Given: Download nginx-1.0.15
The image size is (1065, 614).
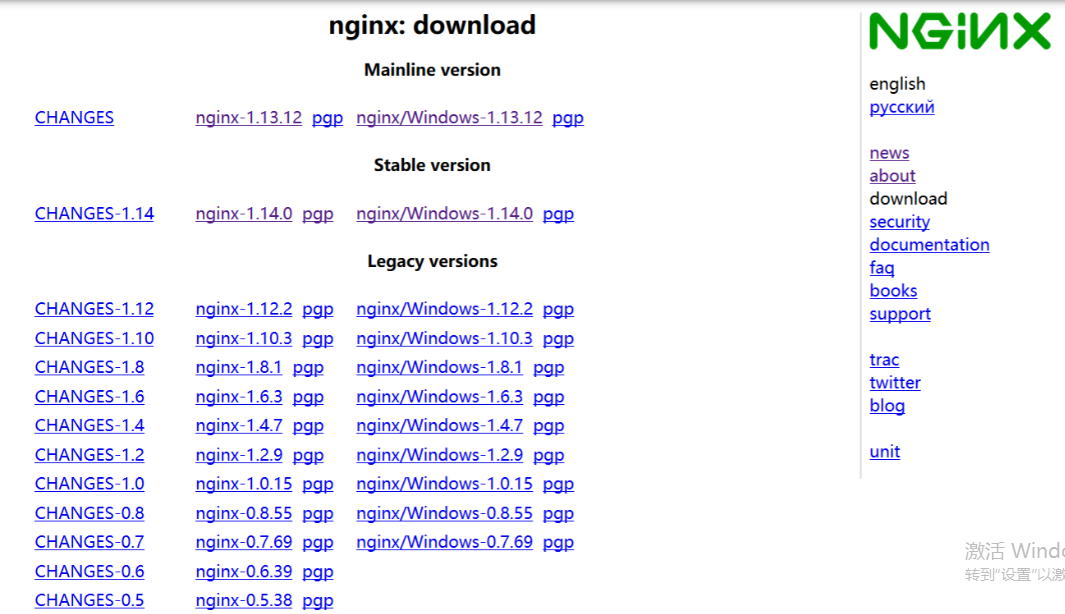Looking at the screenshot, I should click(244, 484).
